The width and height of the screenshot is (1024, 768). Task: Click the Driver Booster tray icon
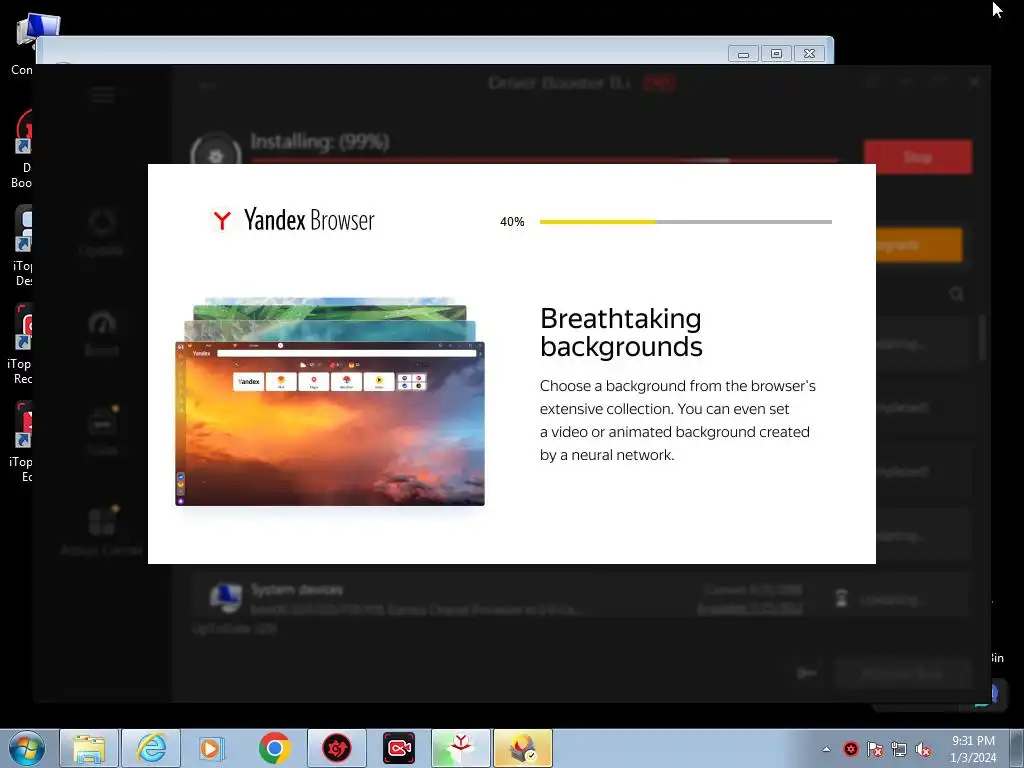click(850, 749)
